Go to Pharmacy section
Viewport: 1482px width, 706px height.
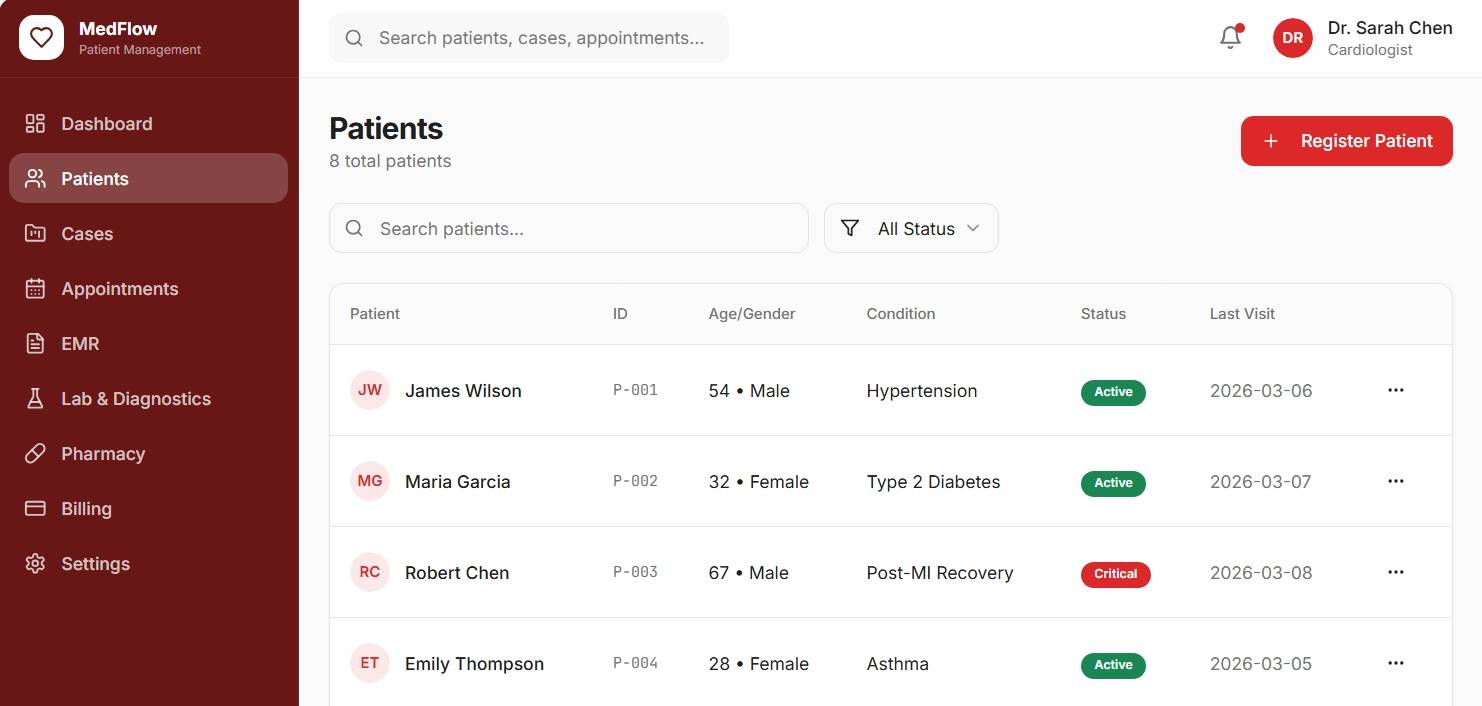[148, 454]
